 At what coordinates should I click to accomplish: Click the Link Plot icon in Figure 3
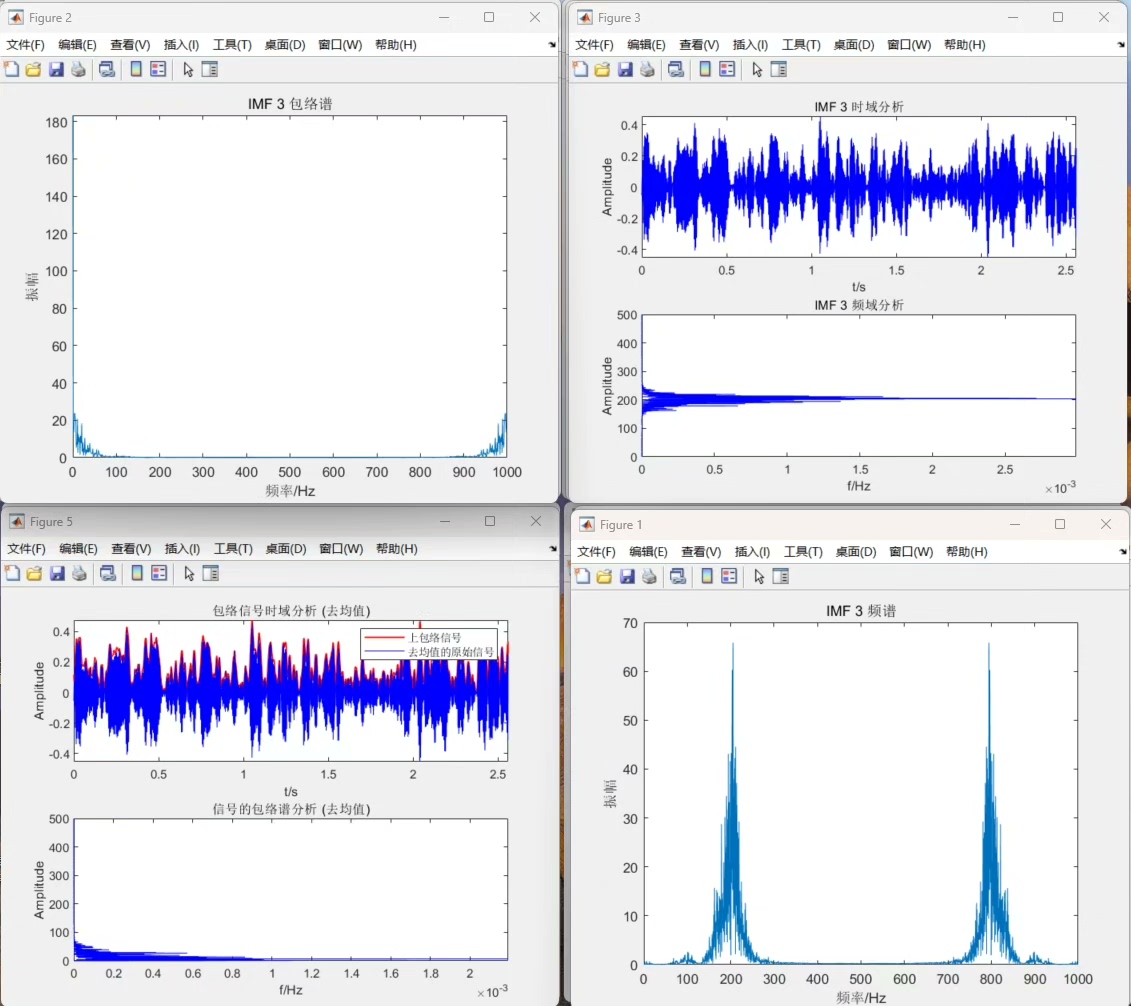678,69
